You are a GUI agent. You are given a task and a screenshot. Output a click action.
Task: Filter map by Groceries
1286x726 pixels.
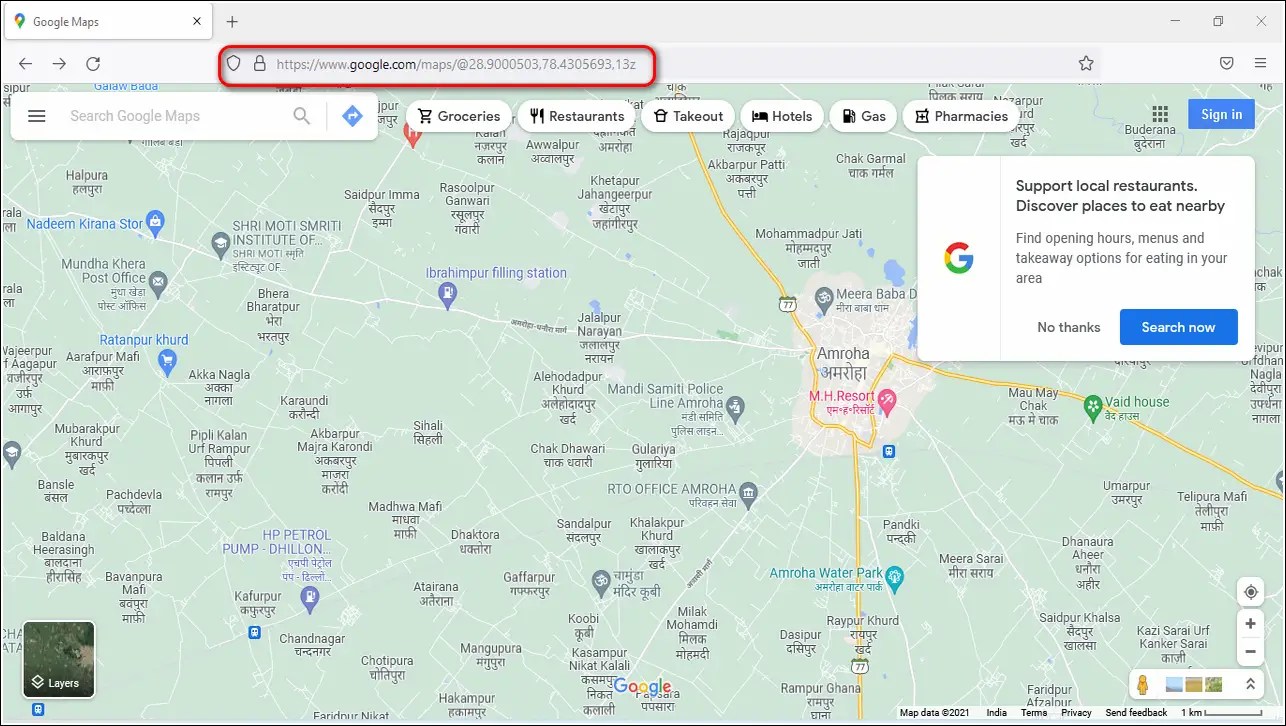click(459, 116)
